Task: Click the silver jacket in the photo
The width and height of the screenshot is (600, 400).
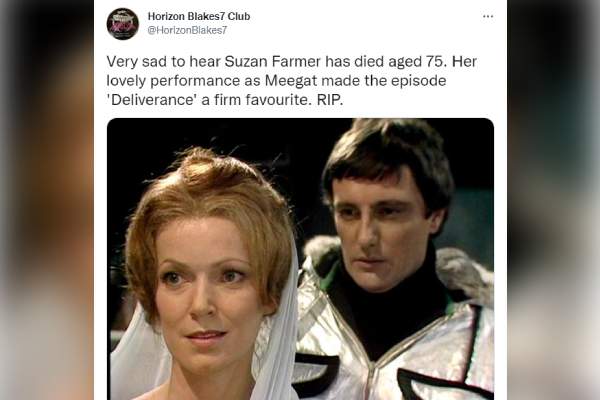Action: tap(394, 344)
